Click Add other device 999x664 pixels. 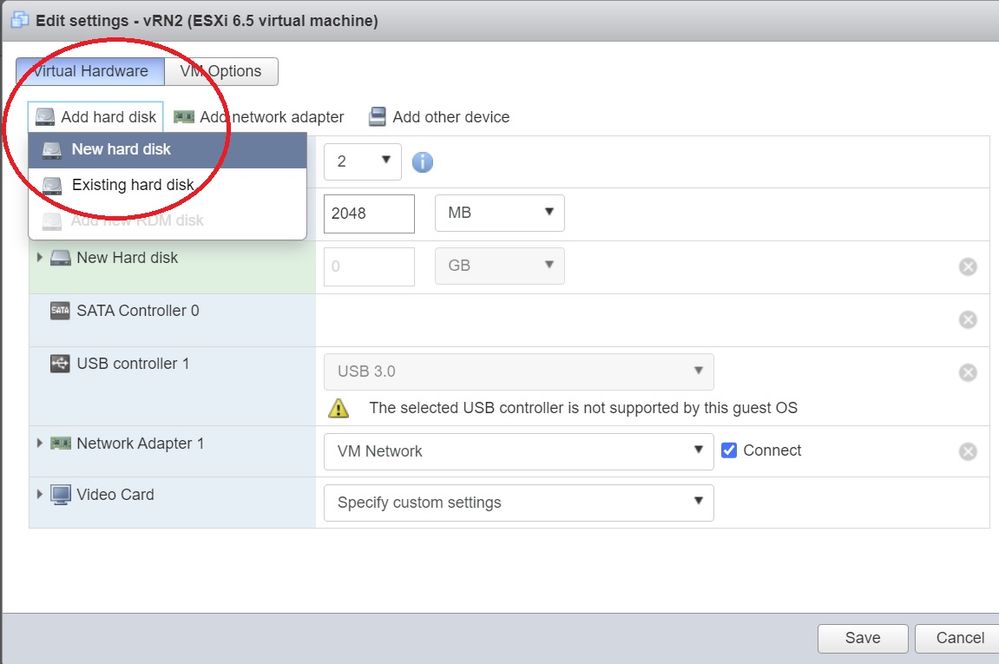(439, 117)
